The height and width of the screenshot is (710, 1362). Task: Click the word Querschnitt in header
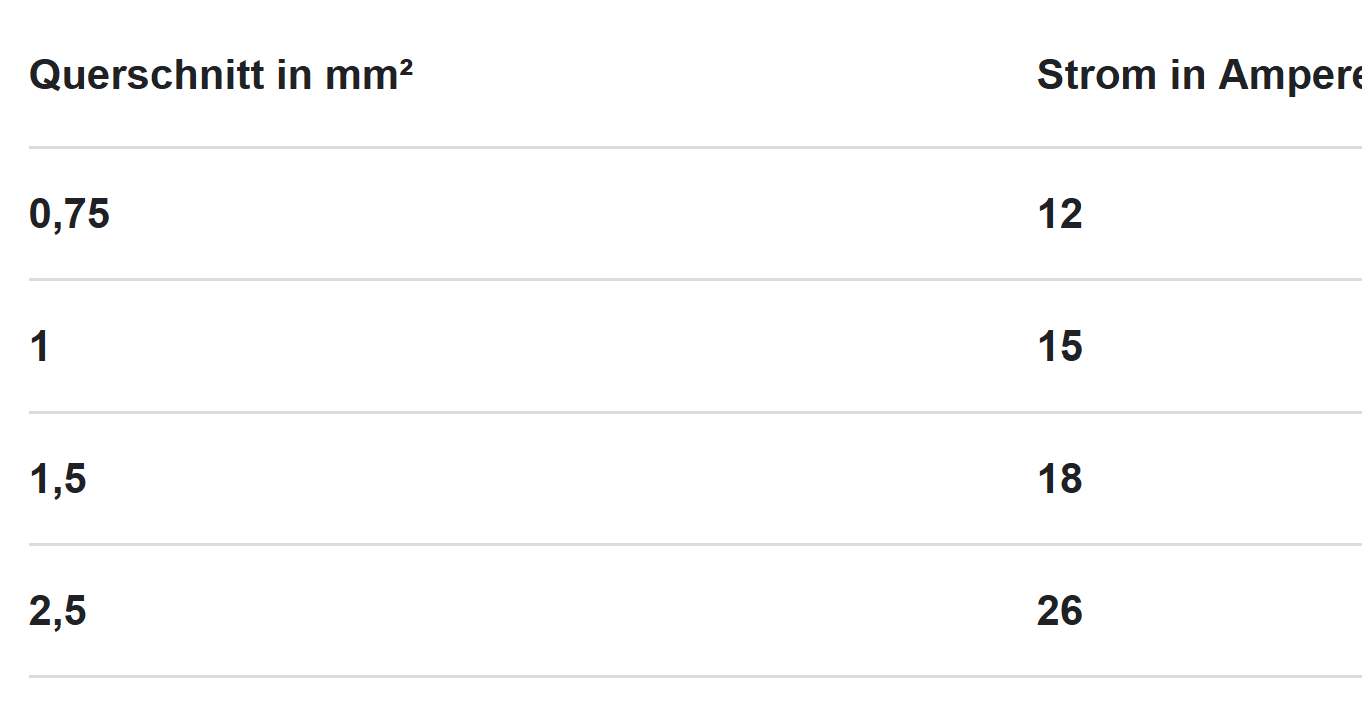(147, 75)
